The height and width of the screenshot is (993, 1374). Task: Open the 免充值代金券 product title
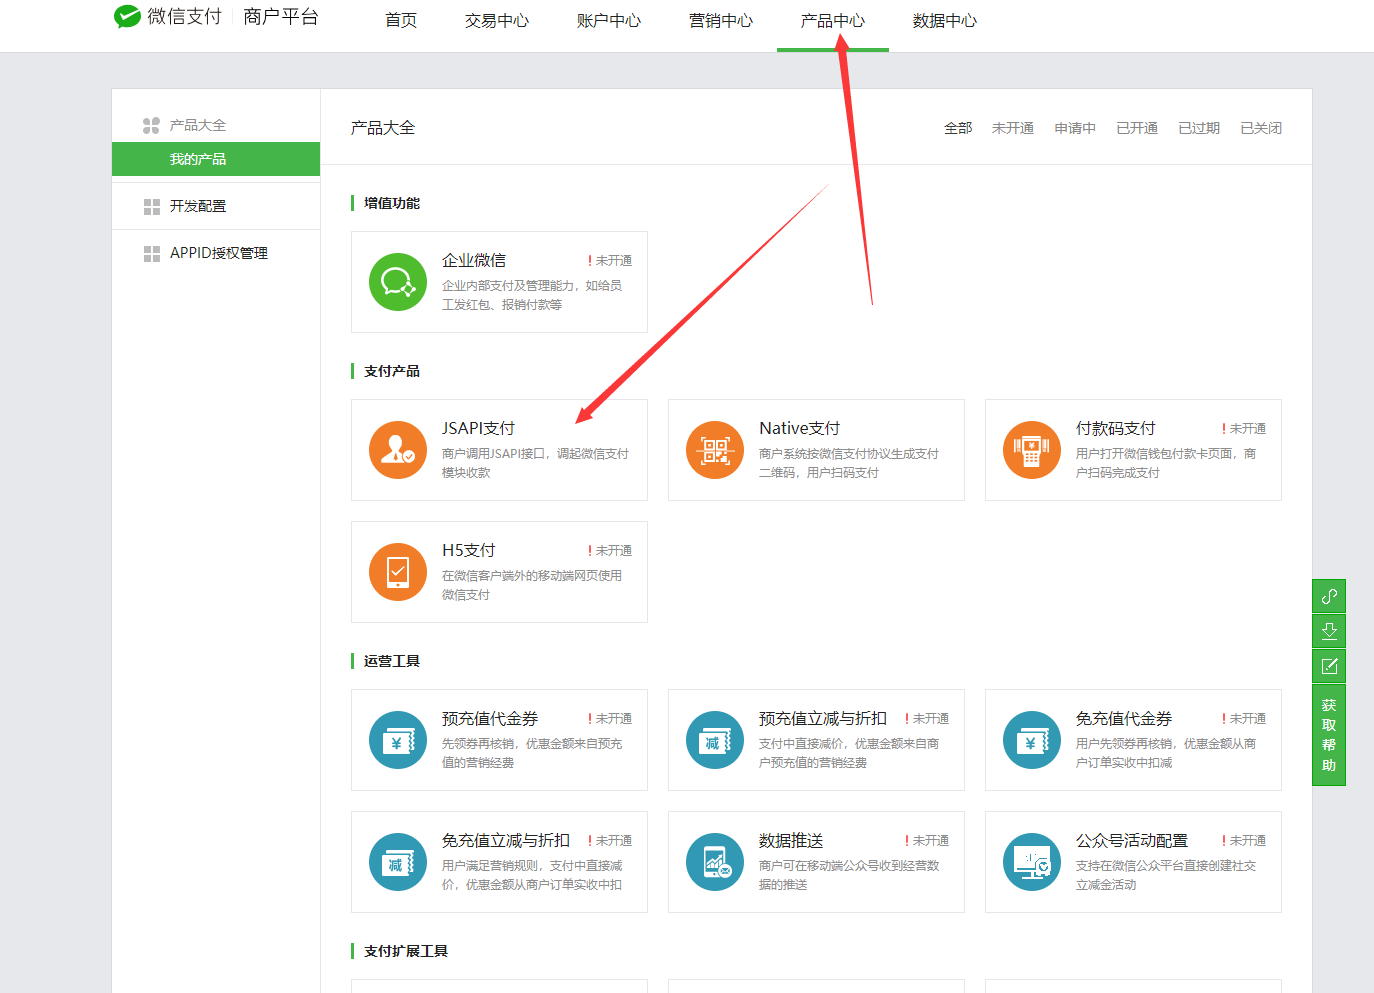1124,718
